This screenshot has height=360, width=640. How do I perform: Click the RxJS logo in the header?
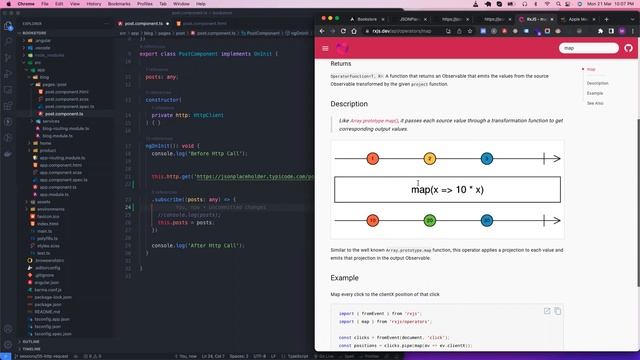coord(342,48)
